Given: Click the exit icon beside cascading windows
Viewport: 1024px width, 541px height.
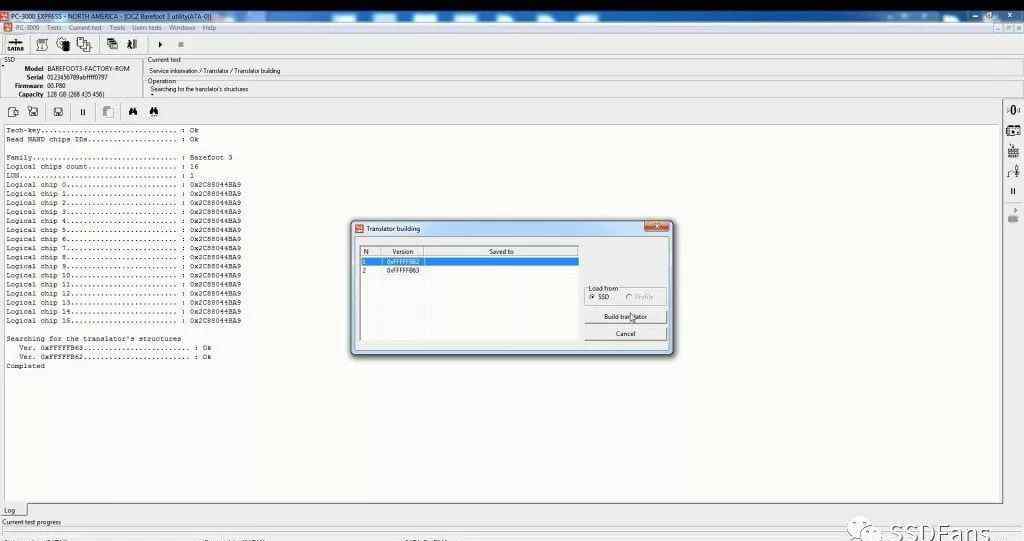Looking at the screenshot, I should pos(132,44).
